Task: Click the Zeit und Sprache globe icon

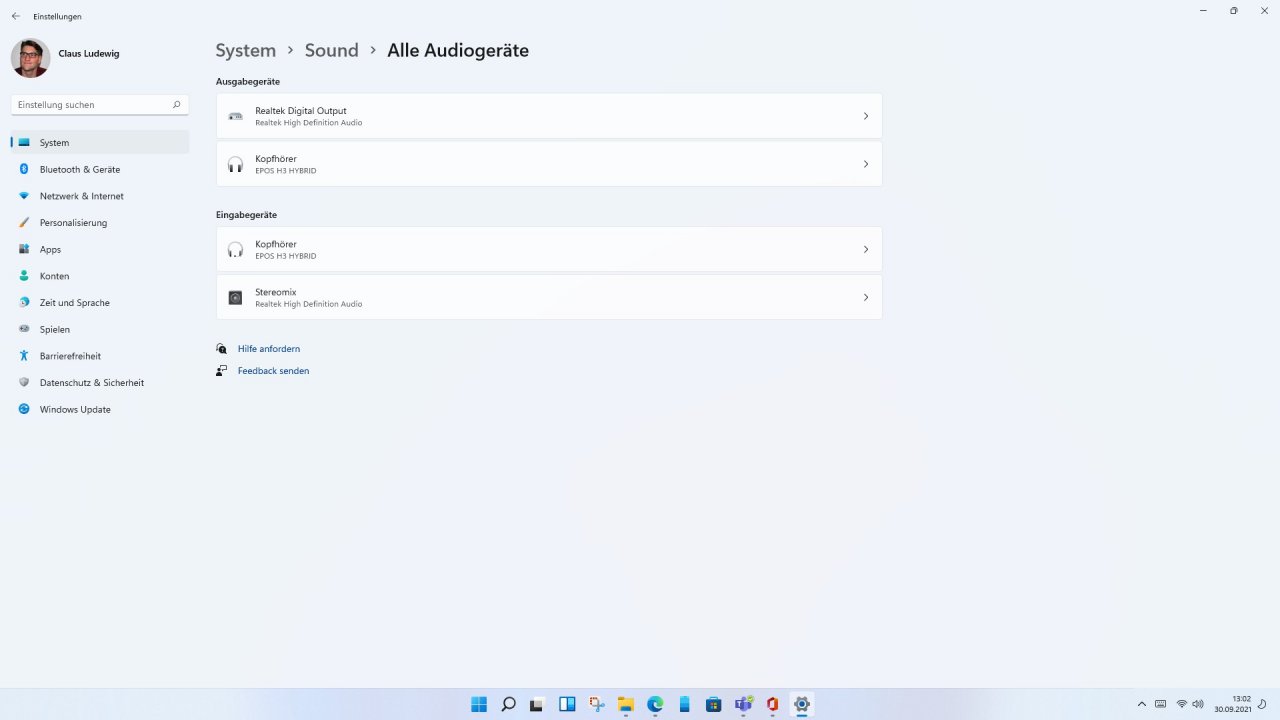Action: 24,302
